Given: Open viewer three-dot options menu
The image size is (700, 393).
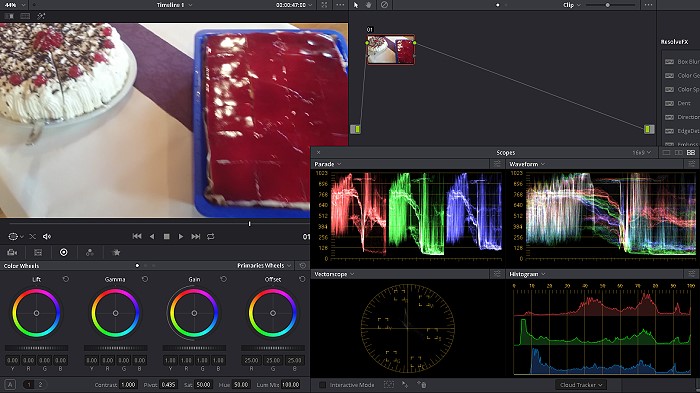Looking at the screenshot, I should coord(340,5).
